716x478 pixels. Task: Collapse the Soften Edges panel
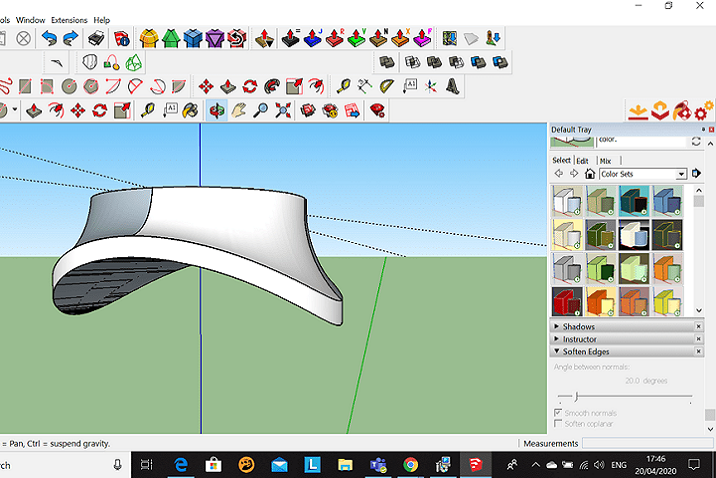(x=585, y=352)
